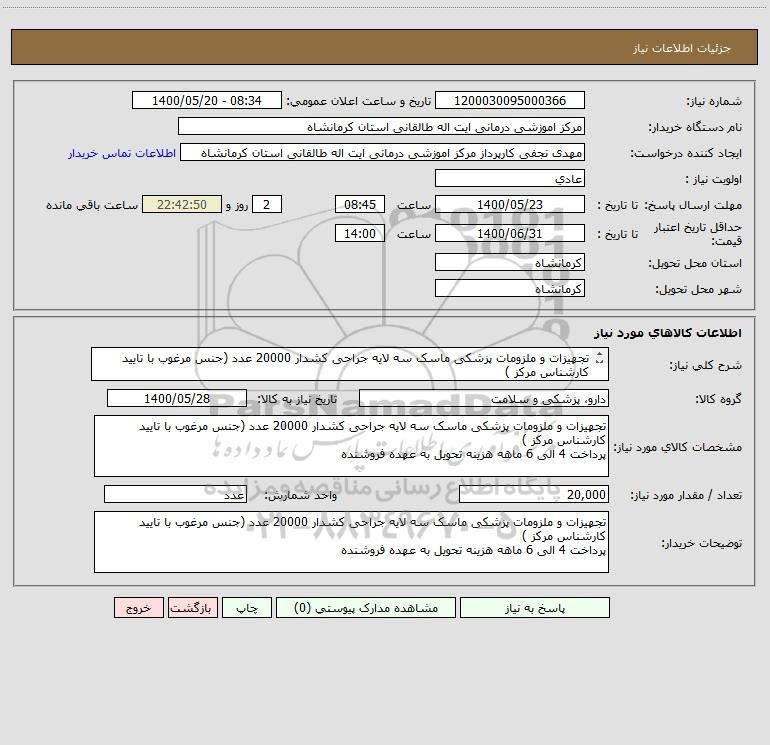Screen dimensions: 770x745
Task: Click the اولویت نیاز field showing عادي
Action: point(510,178)
